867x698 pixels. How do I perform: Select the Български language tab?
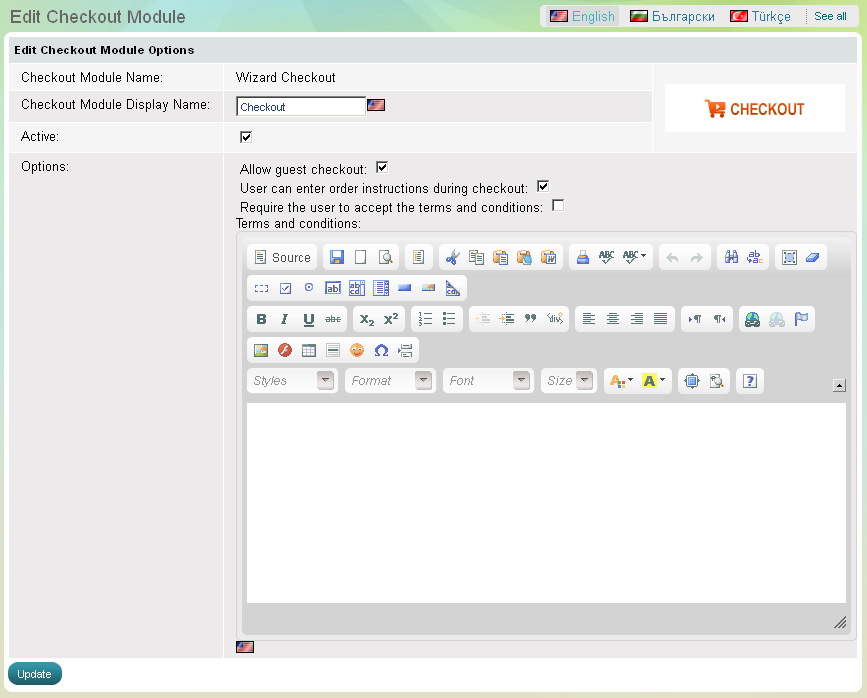672,16
